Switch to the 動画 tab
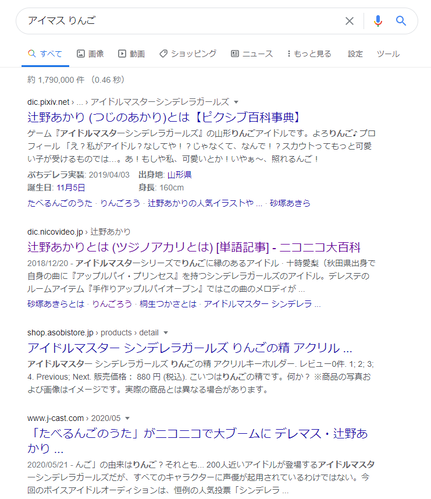 (131, 54)
